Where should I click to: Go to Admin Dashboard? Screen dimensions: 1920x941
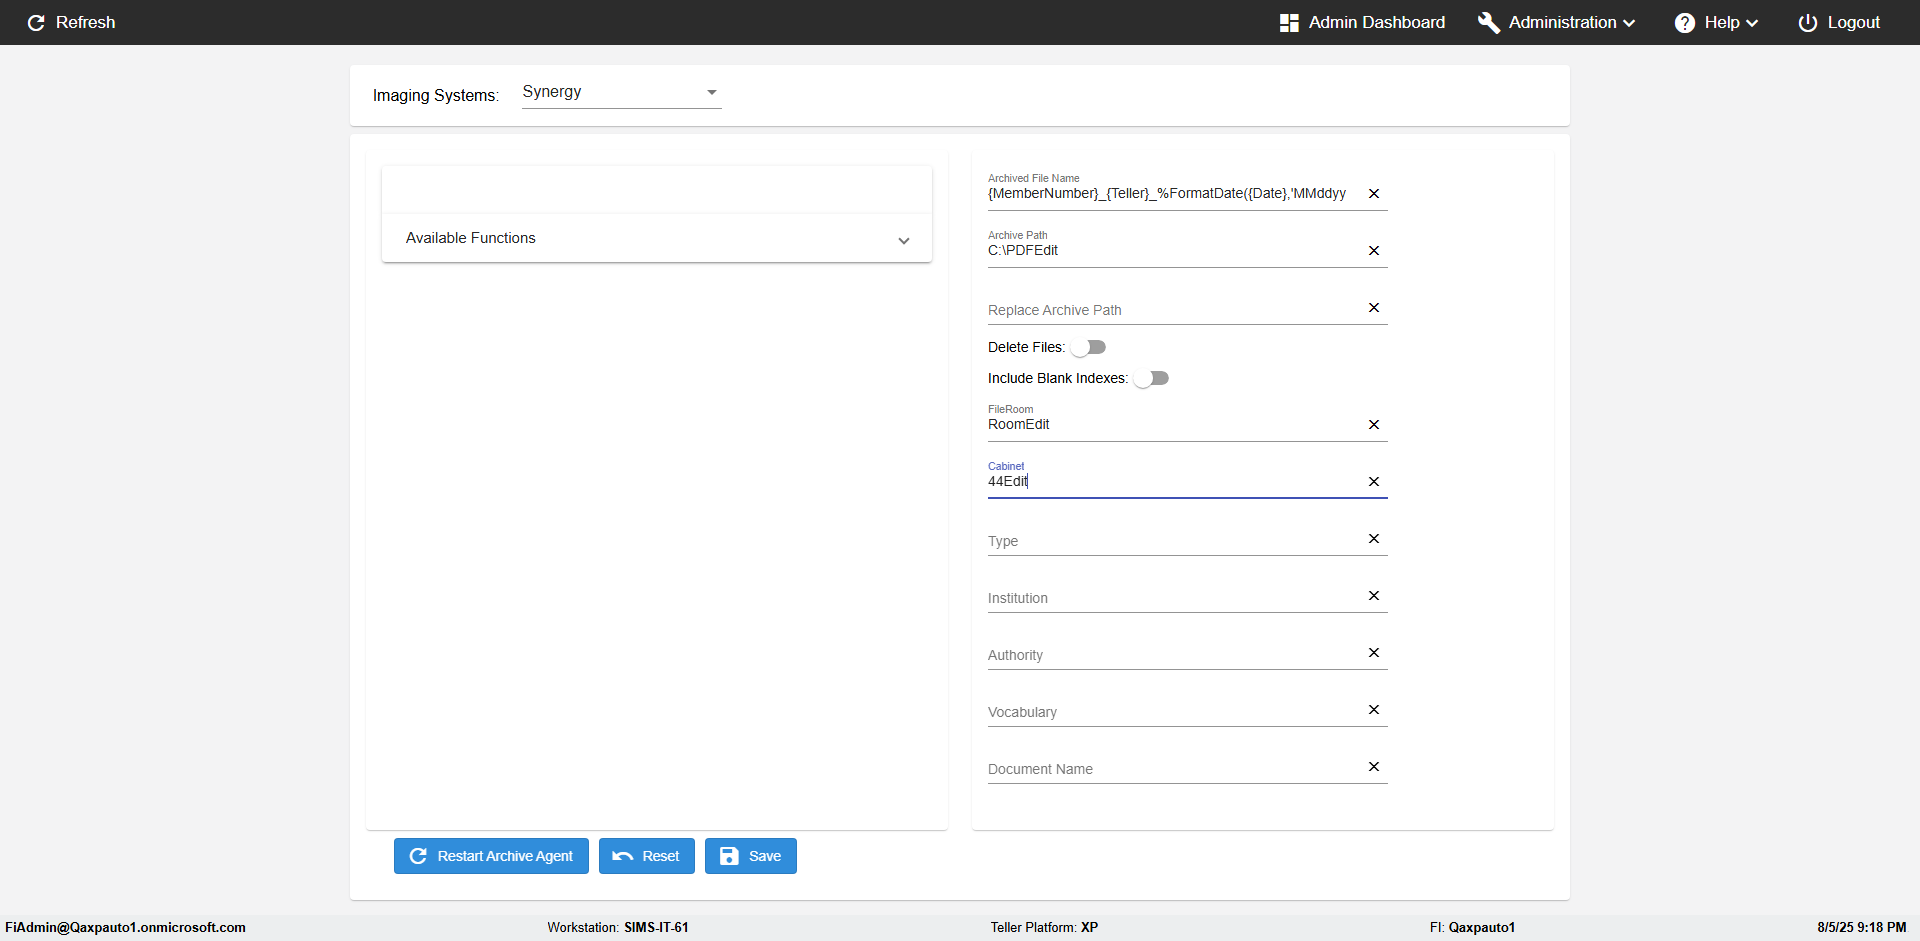click(x=1362, y=22)
